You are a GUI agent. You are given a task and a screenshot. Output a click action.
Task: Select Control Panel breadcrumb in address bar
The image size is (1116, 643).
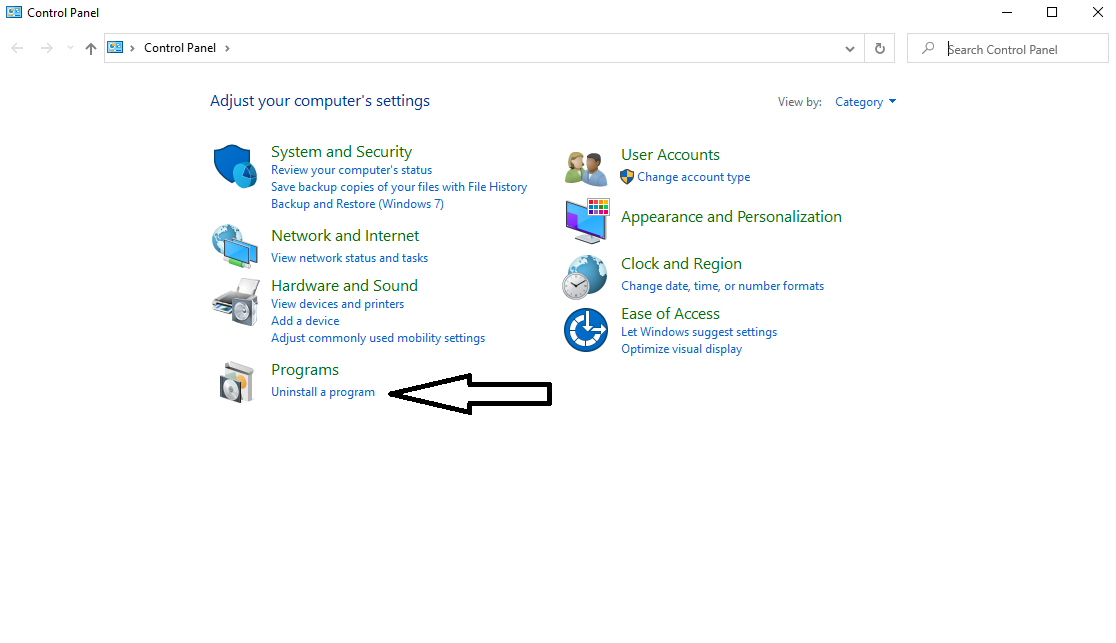tap(180, 48)
